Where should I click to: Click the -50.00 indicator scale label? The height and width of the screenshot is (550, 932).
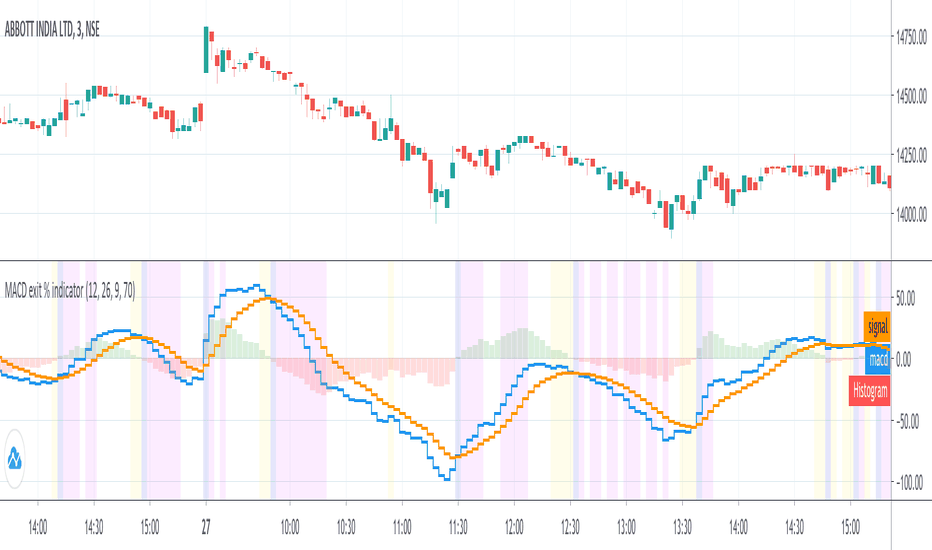pyautogui.click(x=910, y=421)
